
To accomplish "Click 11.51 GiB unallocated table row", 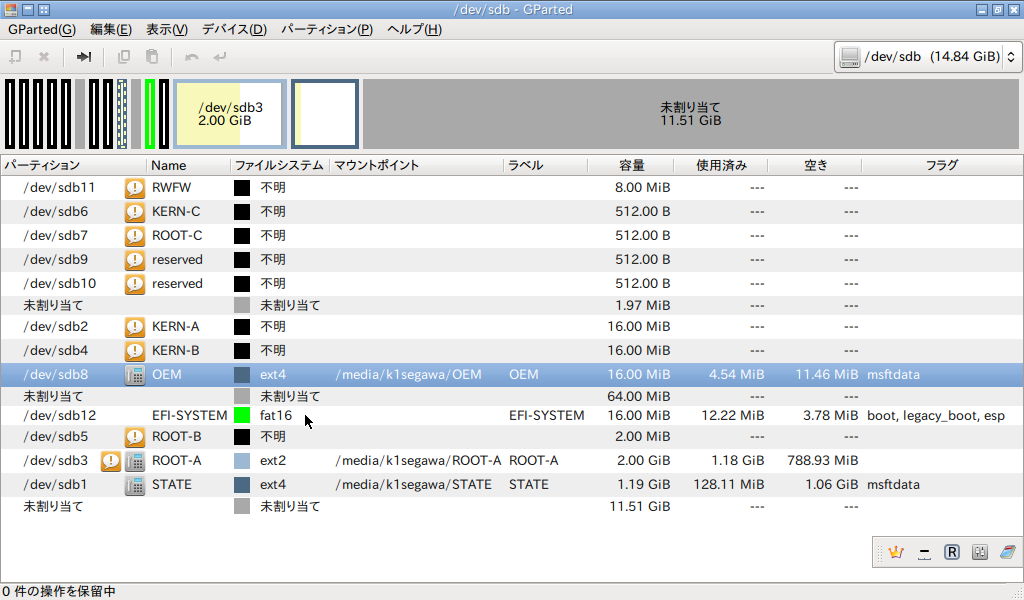I will [512, 507].
